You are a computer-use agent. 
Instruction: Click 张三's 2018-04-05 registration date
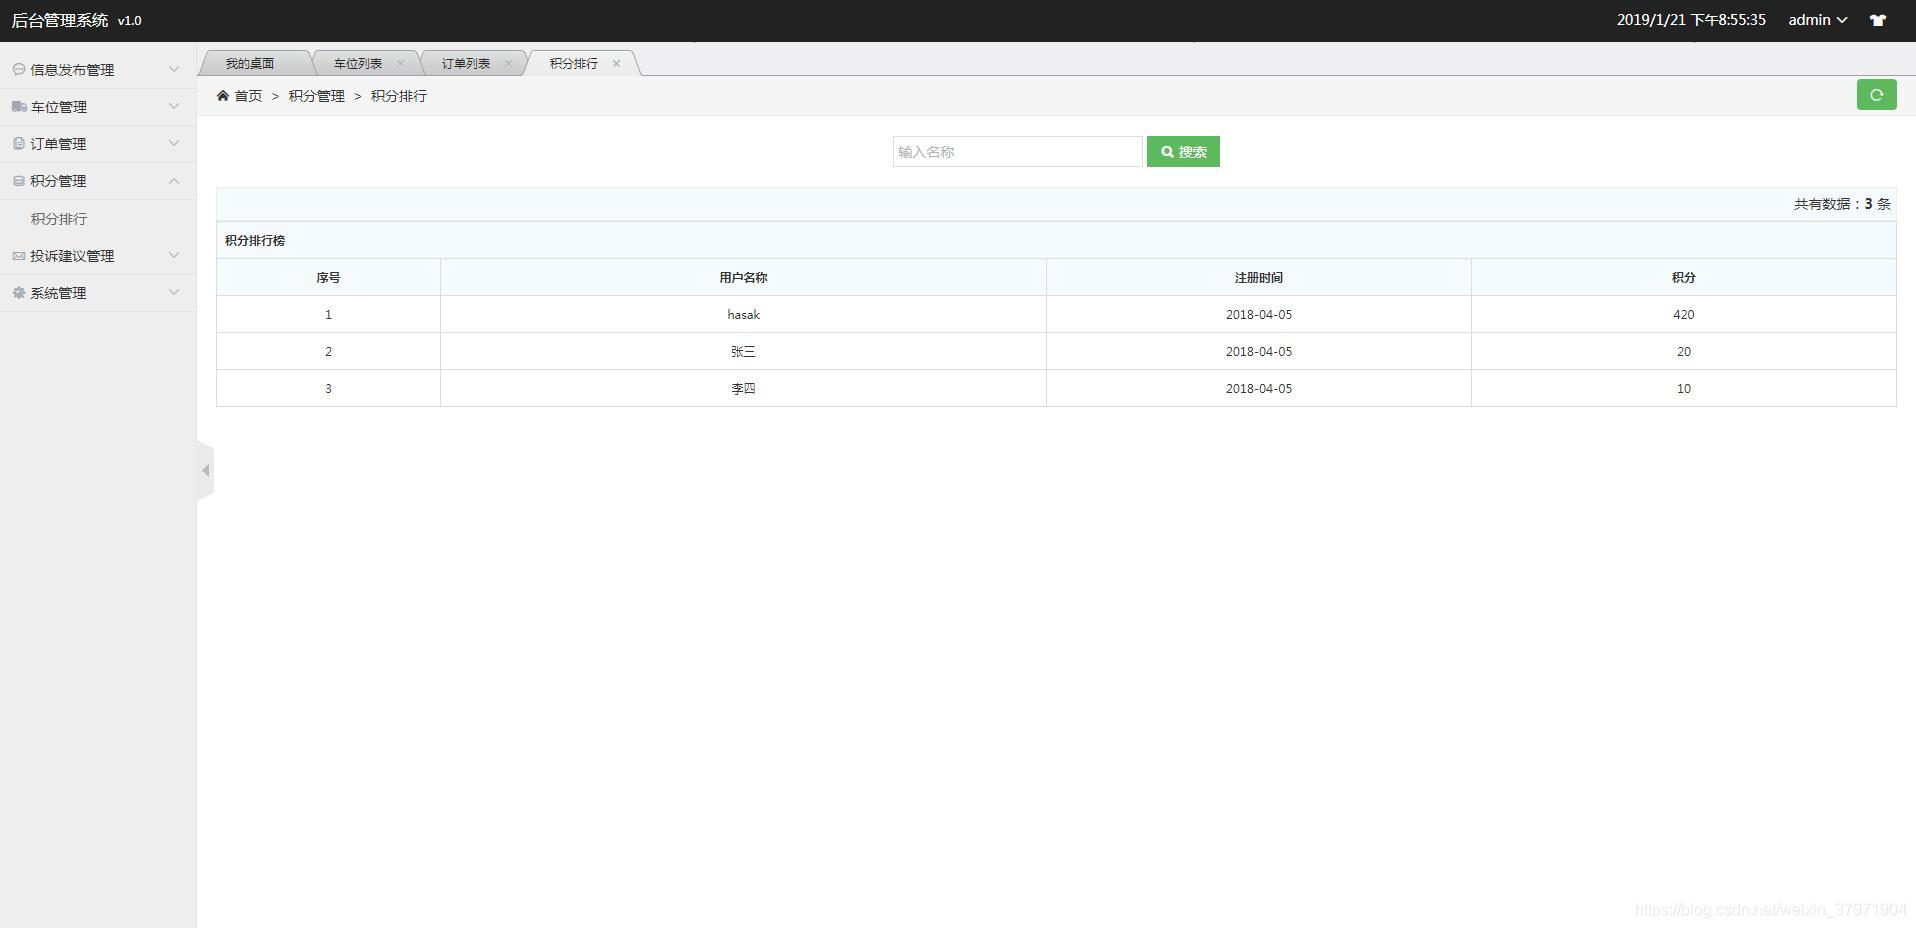click(1259, 351)
